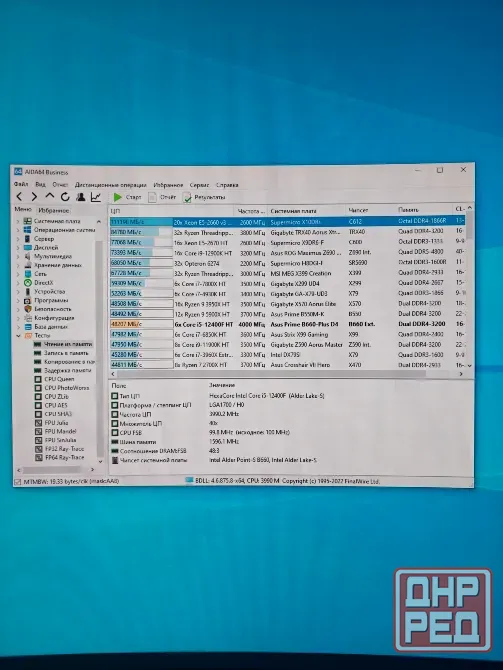Open the Сервис menu
The height and width of the screenshot is (670, 503).
click(x=199, y=185)
